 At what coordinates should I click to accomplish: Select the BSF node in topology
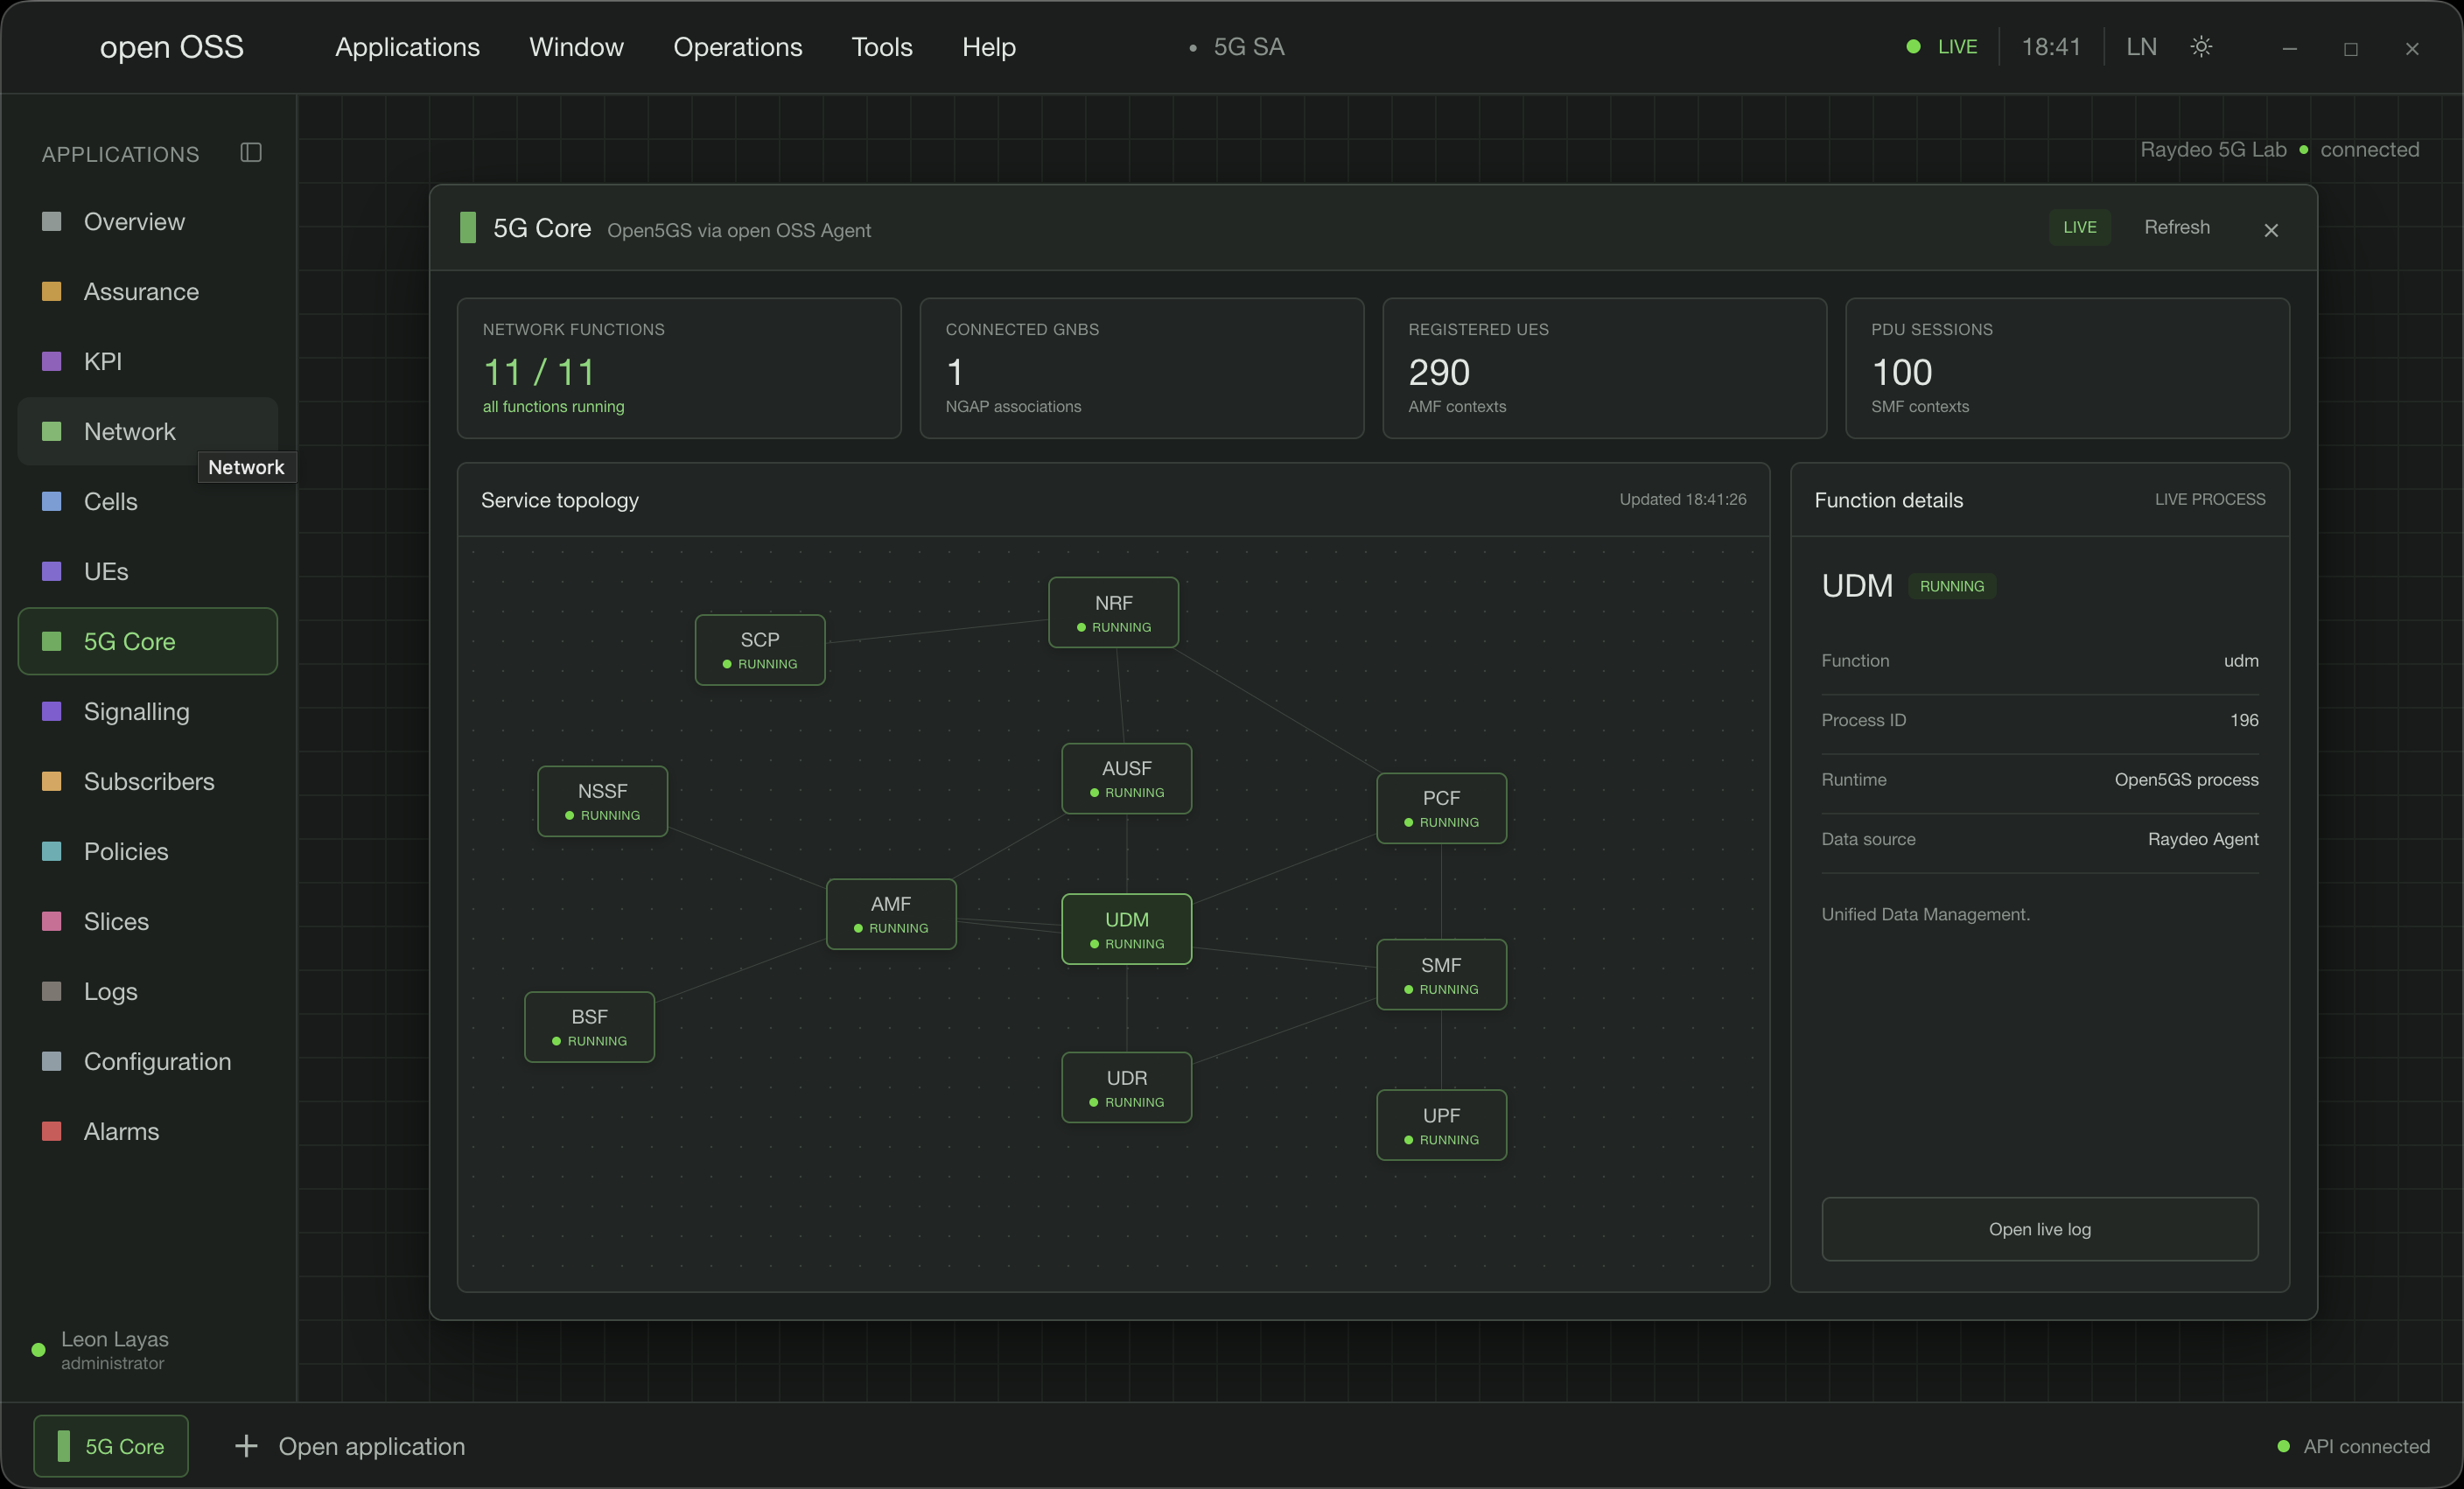(589, 1026)
